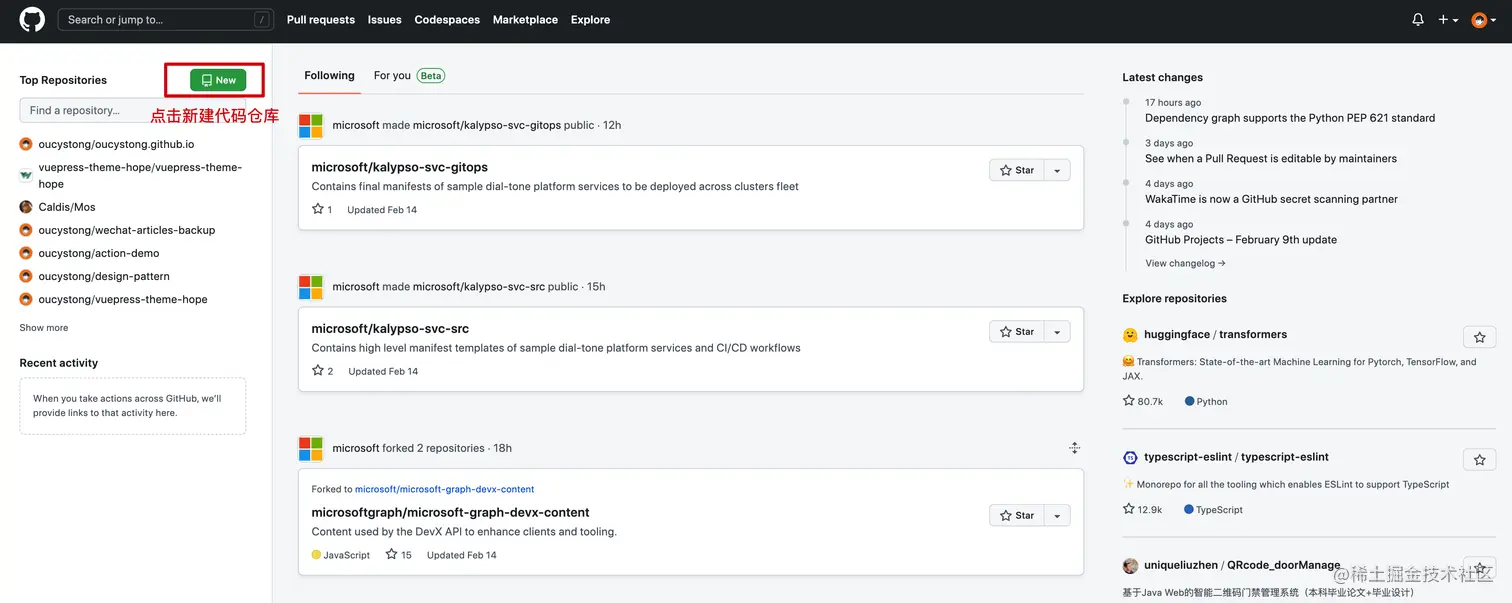Open oucystong/design-pattern repository
The width and height of the screenshot is (1512, 603).
pyautogui.click(x=104, y=276)
